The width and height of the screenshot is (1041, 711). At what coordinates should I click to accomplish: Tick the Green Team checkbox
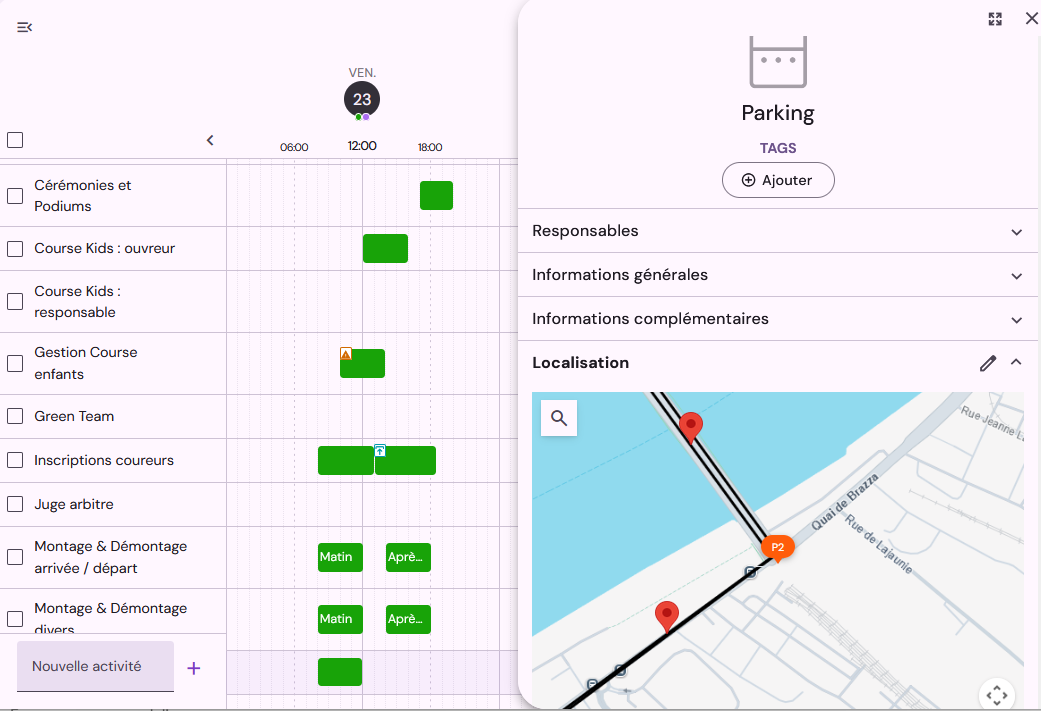click(x=15, y=416)
